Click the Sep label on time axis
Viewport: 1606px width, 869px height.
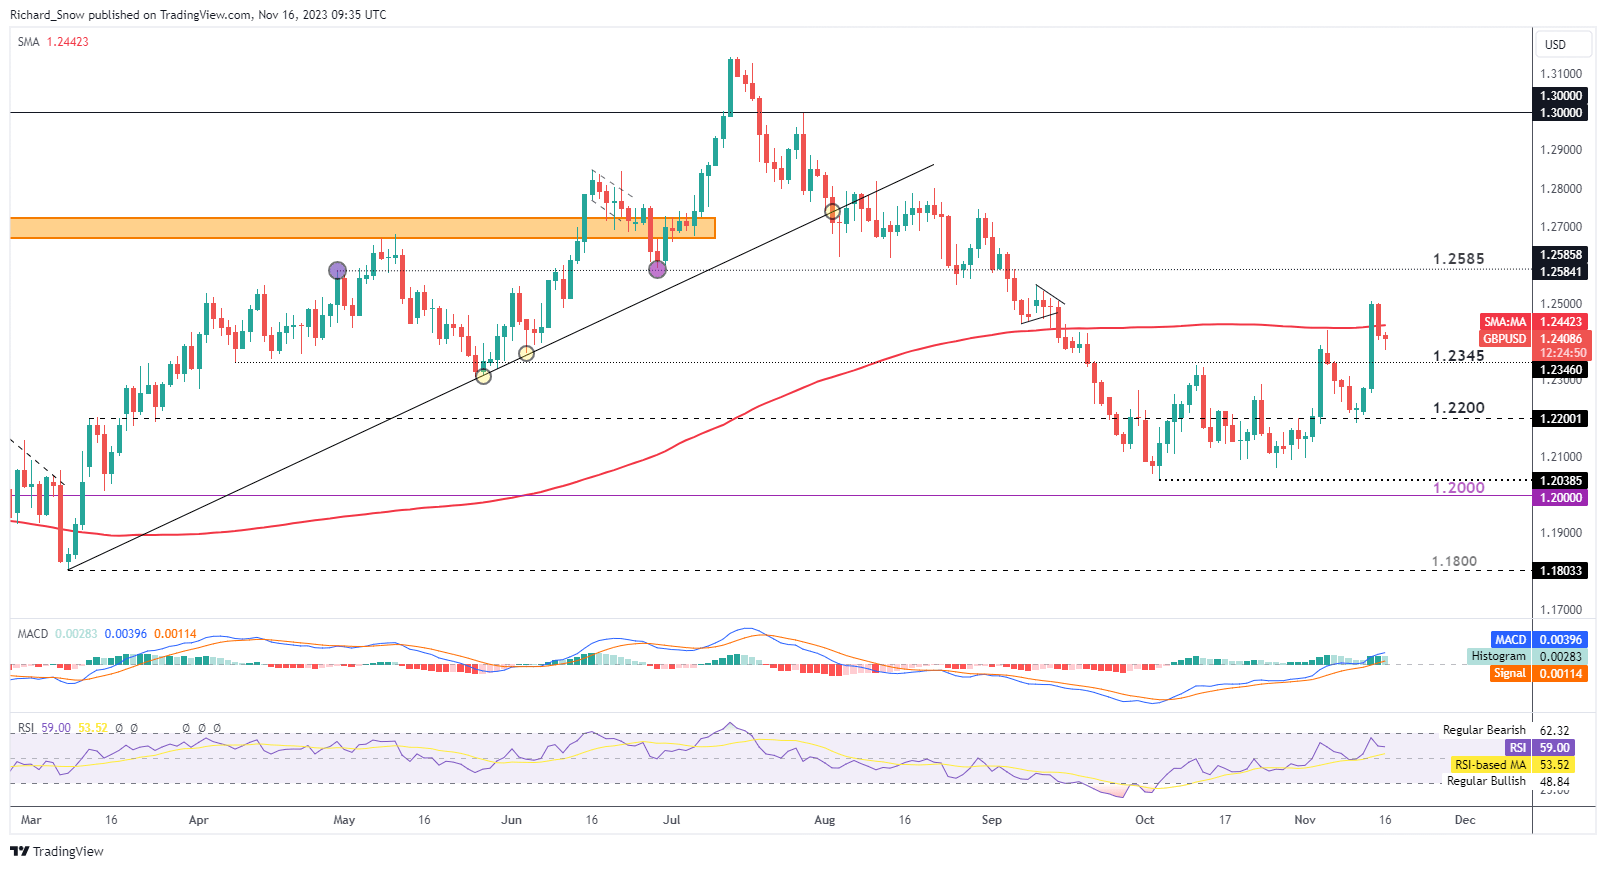coord(991,820)
